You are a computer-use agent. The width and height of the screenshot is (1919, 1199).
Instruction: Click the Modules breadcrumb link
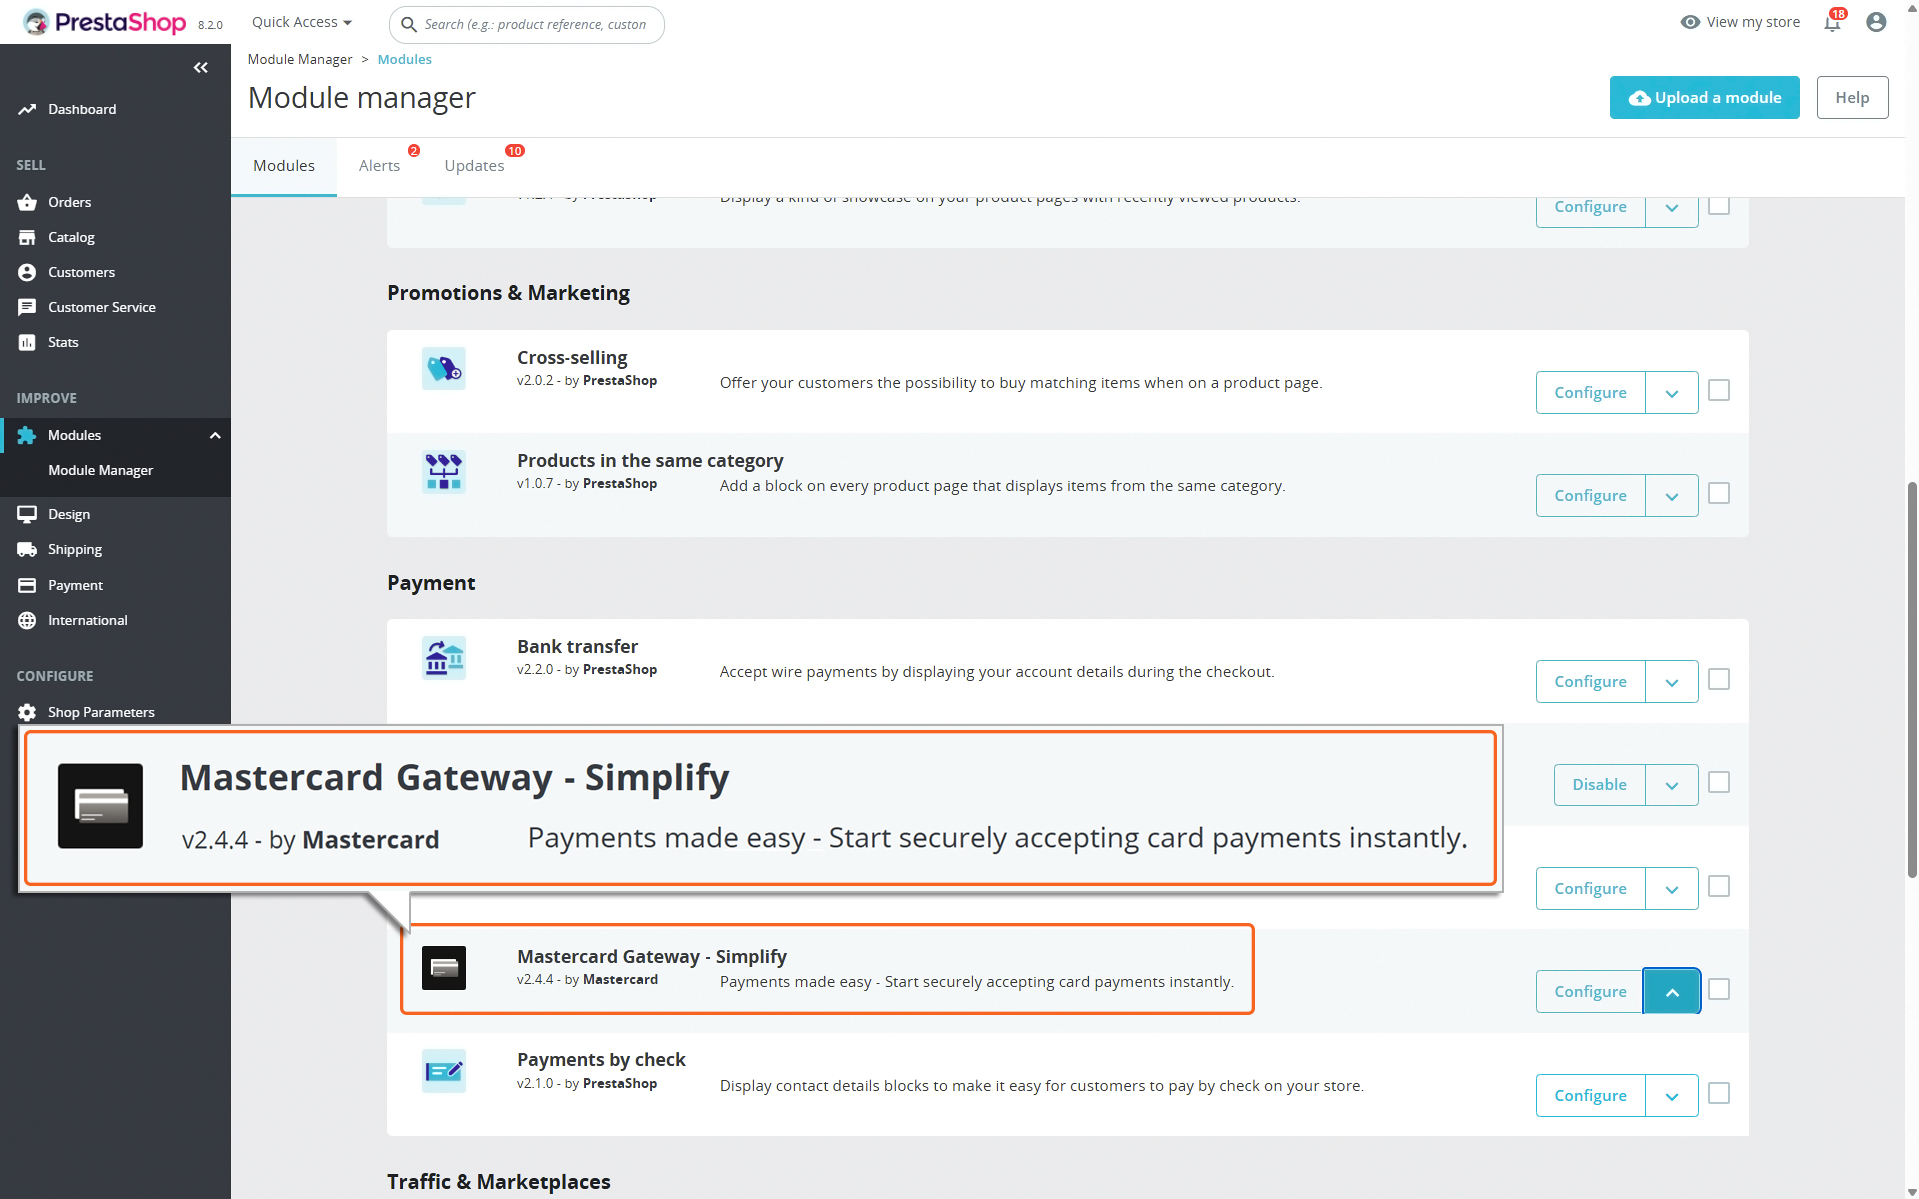(x=404, y=59)
